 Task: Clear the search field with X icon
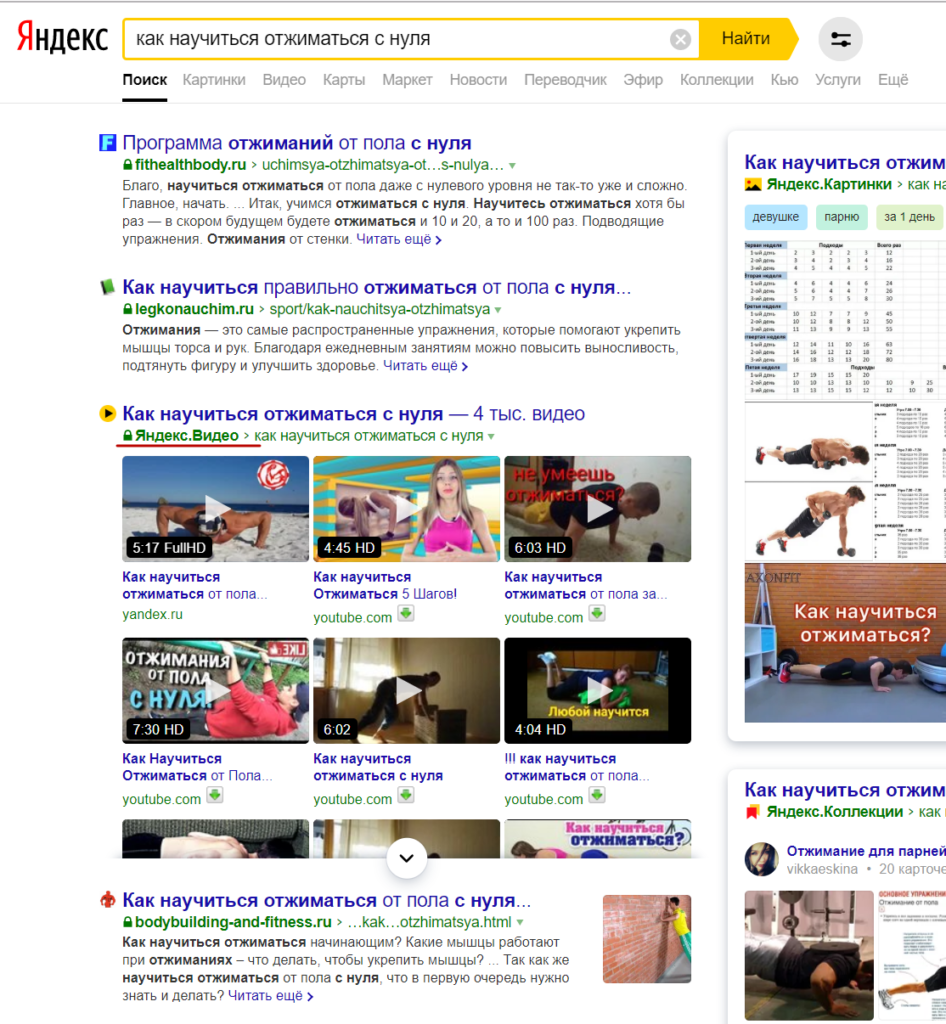680,40
